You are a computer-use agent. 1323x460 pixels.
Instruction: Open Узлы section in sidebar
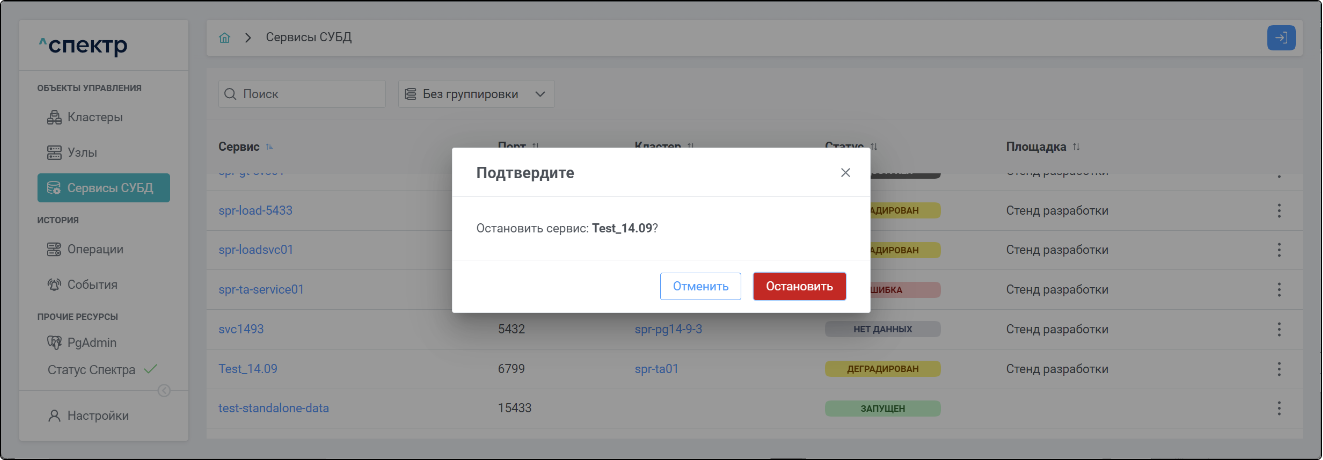click(82, 153)
